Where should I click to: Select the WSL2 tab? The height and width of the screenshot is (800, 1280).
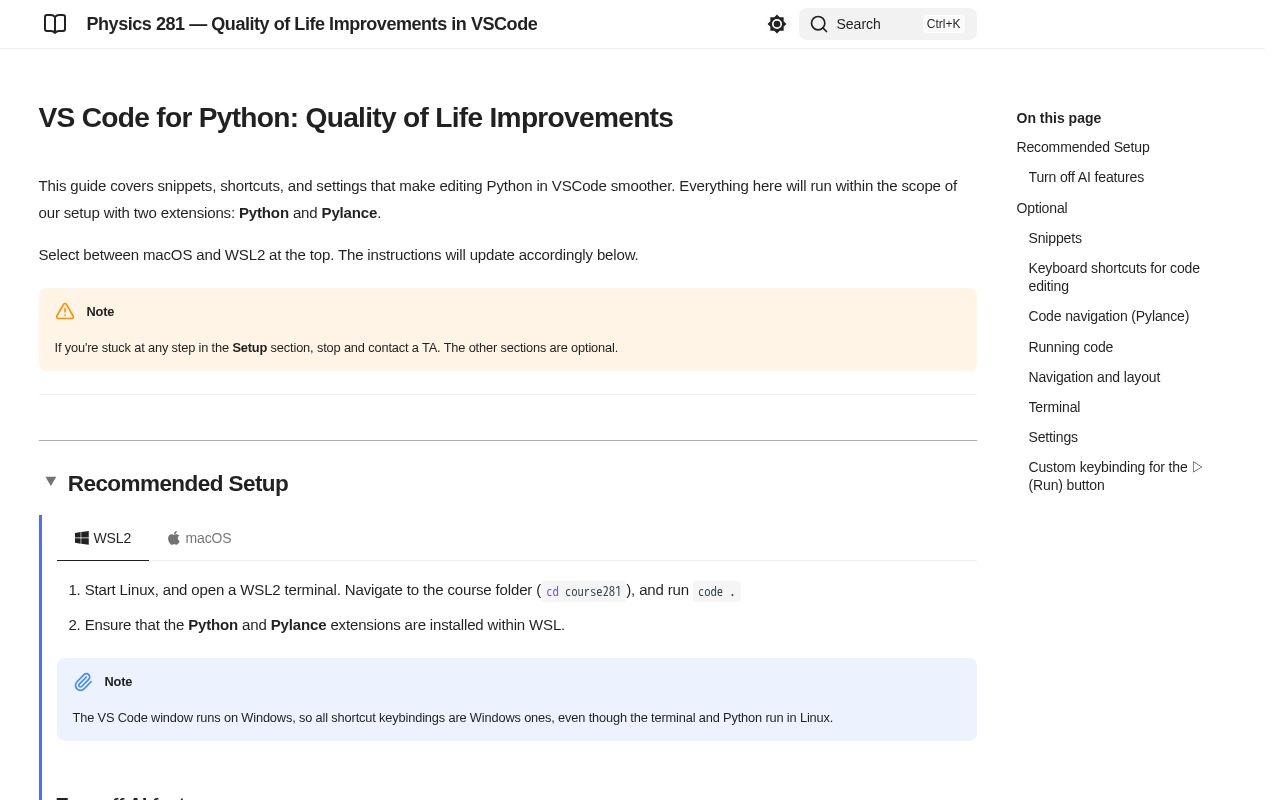pos(103,538)
